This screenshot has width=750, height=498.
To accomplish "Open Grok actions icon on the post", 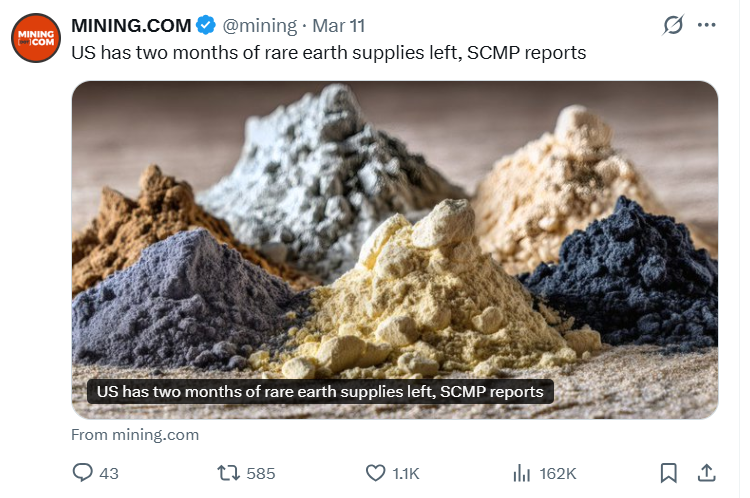I will coord(673,25).
